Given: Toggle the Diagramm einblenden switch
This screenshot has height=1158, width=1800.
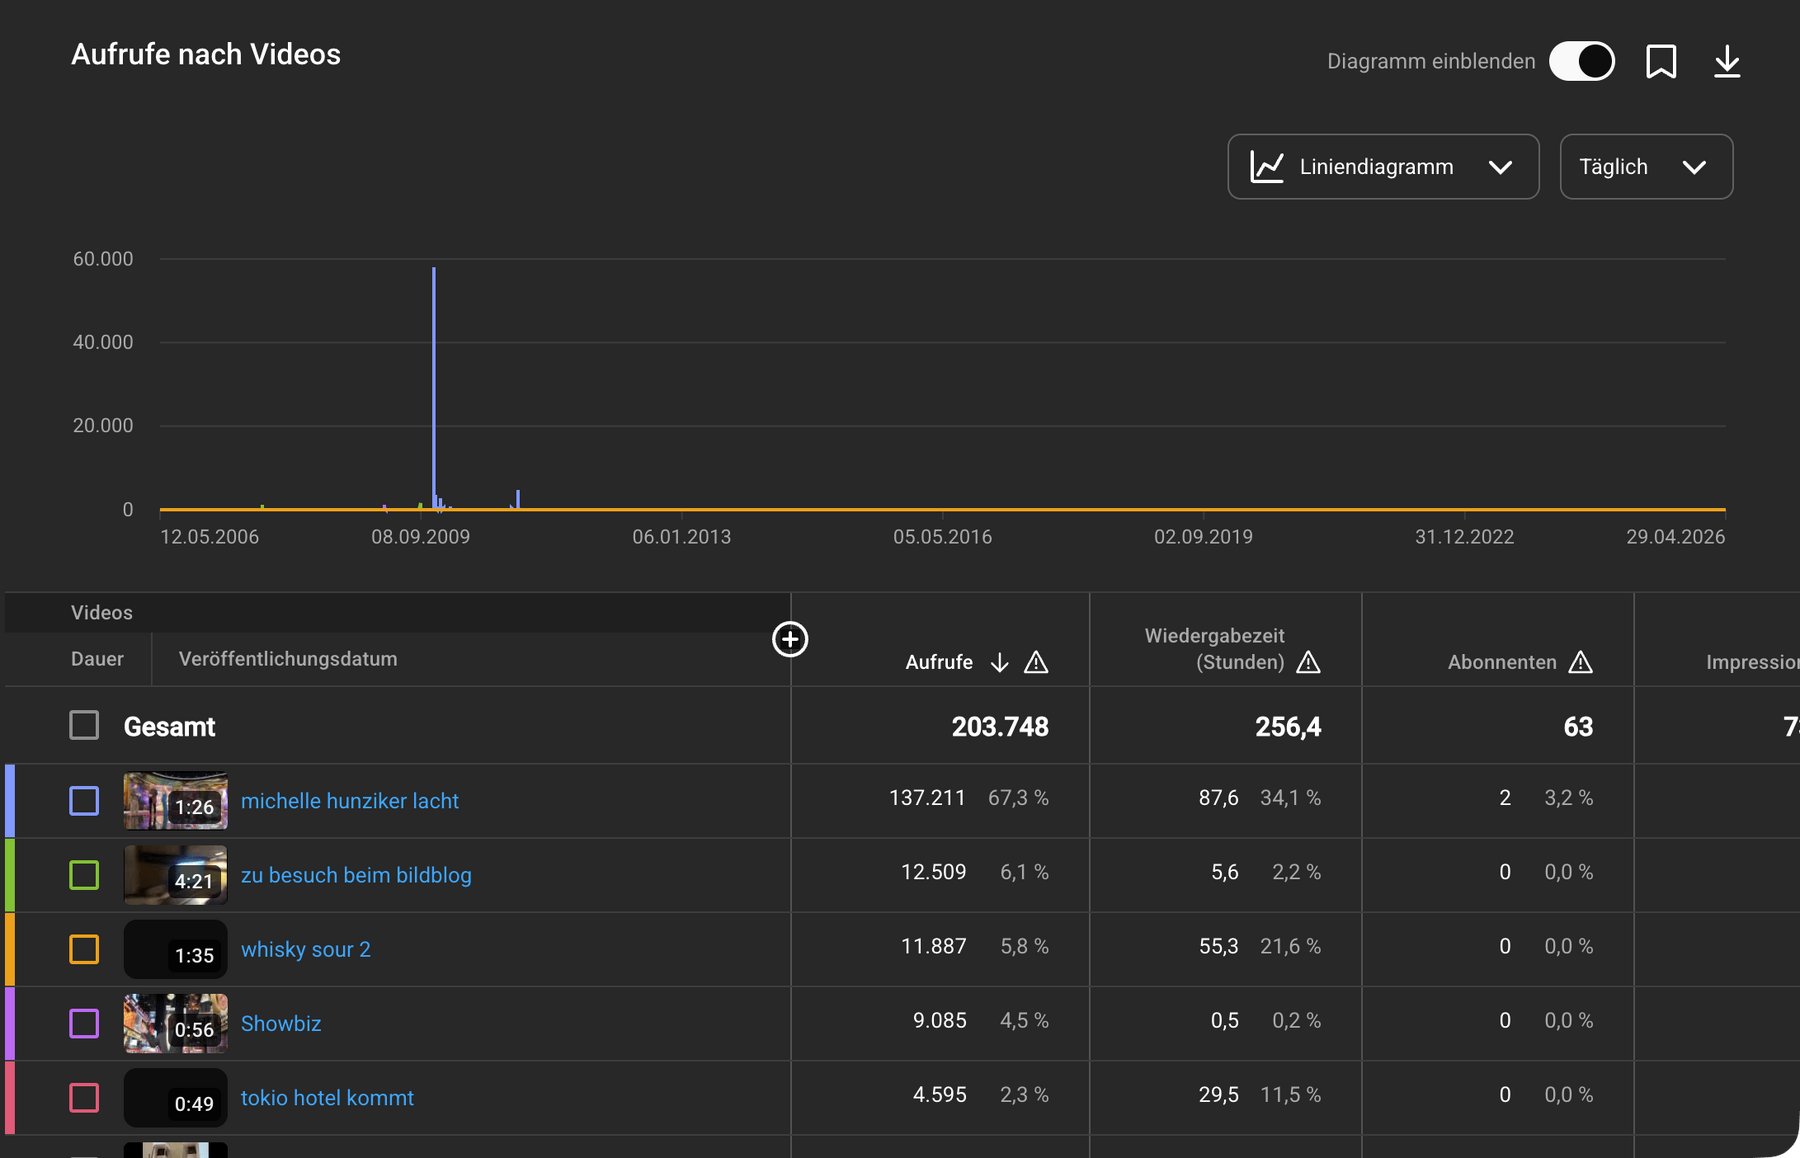Looking at the screenshot, I should tap(1582, 61).
